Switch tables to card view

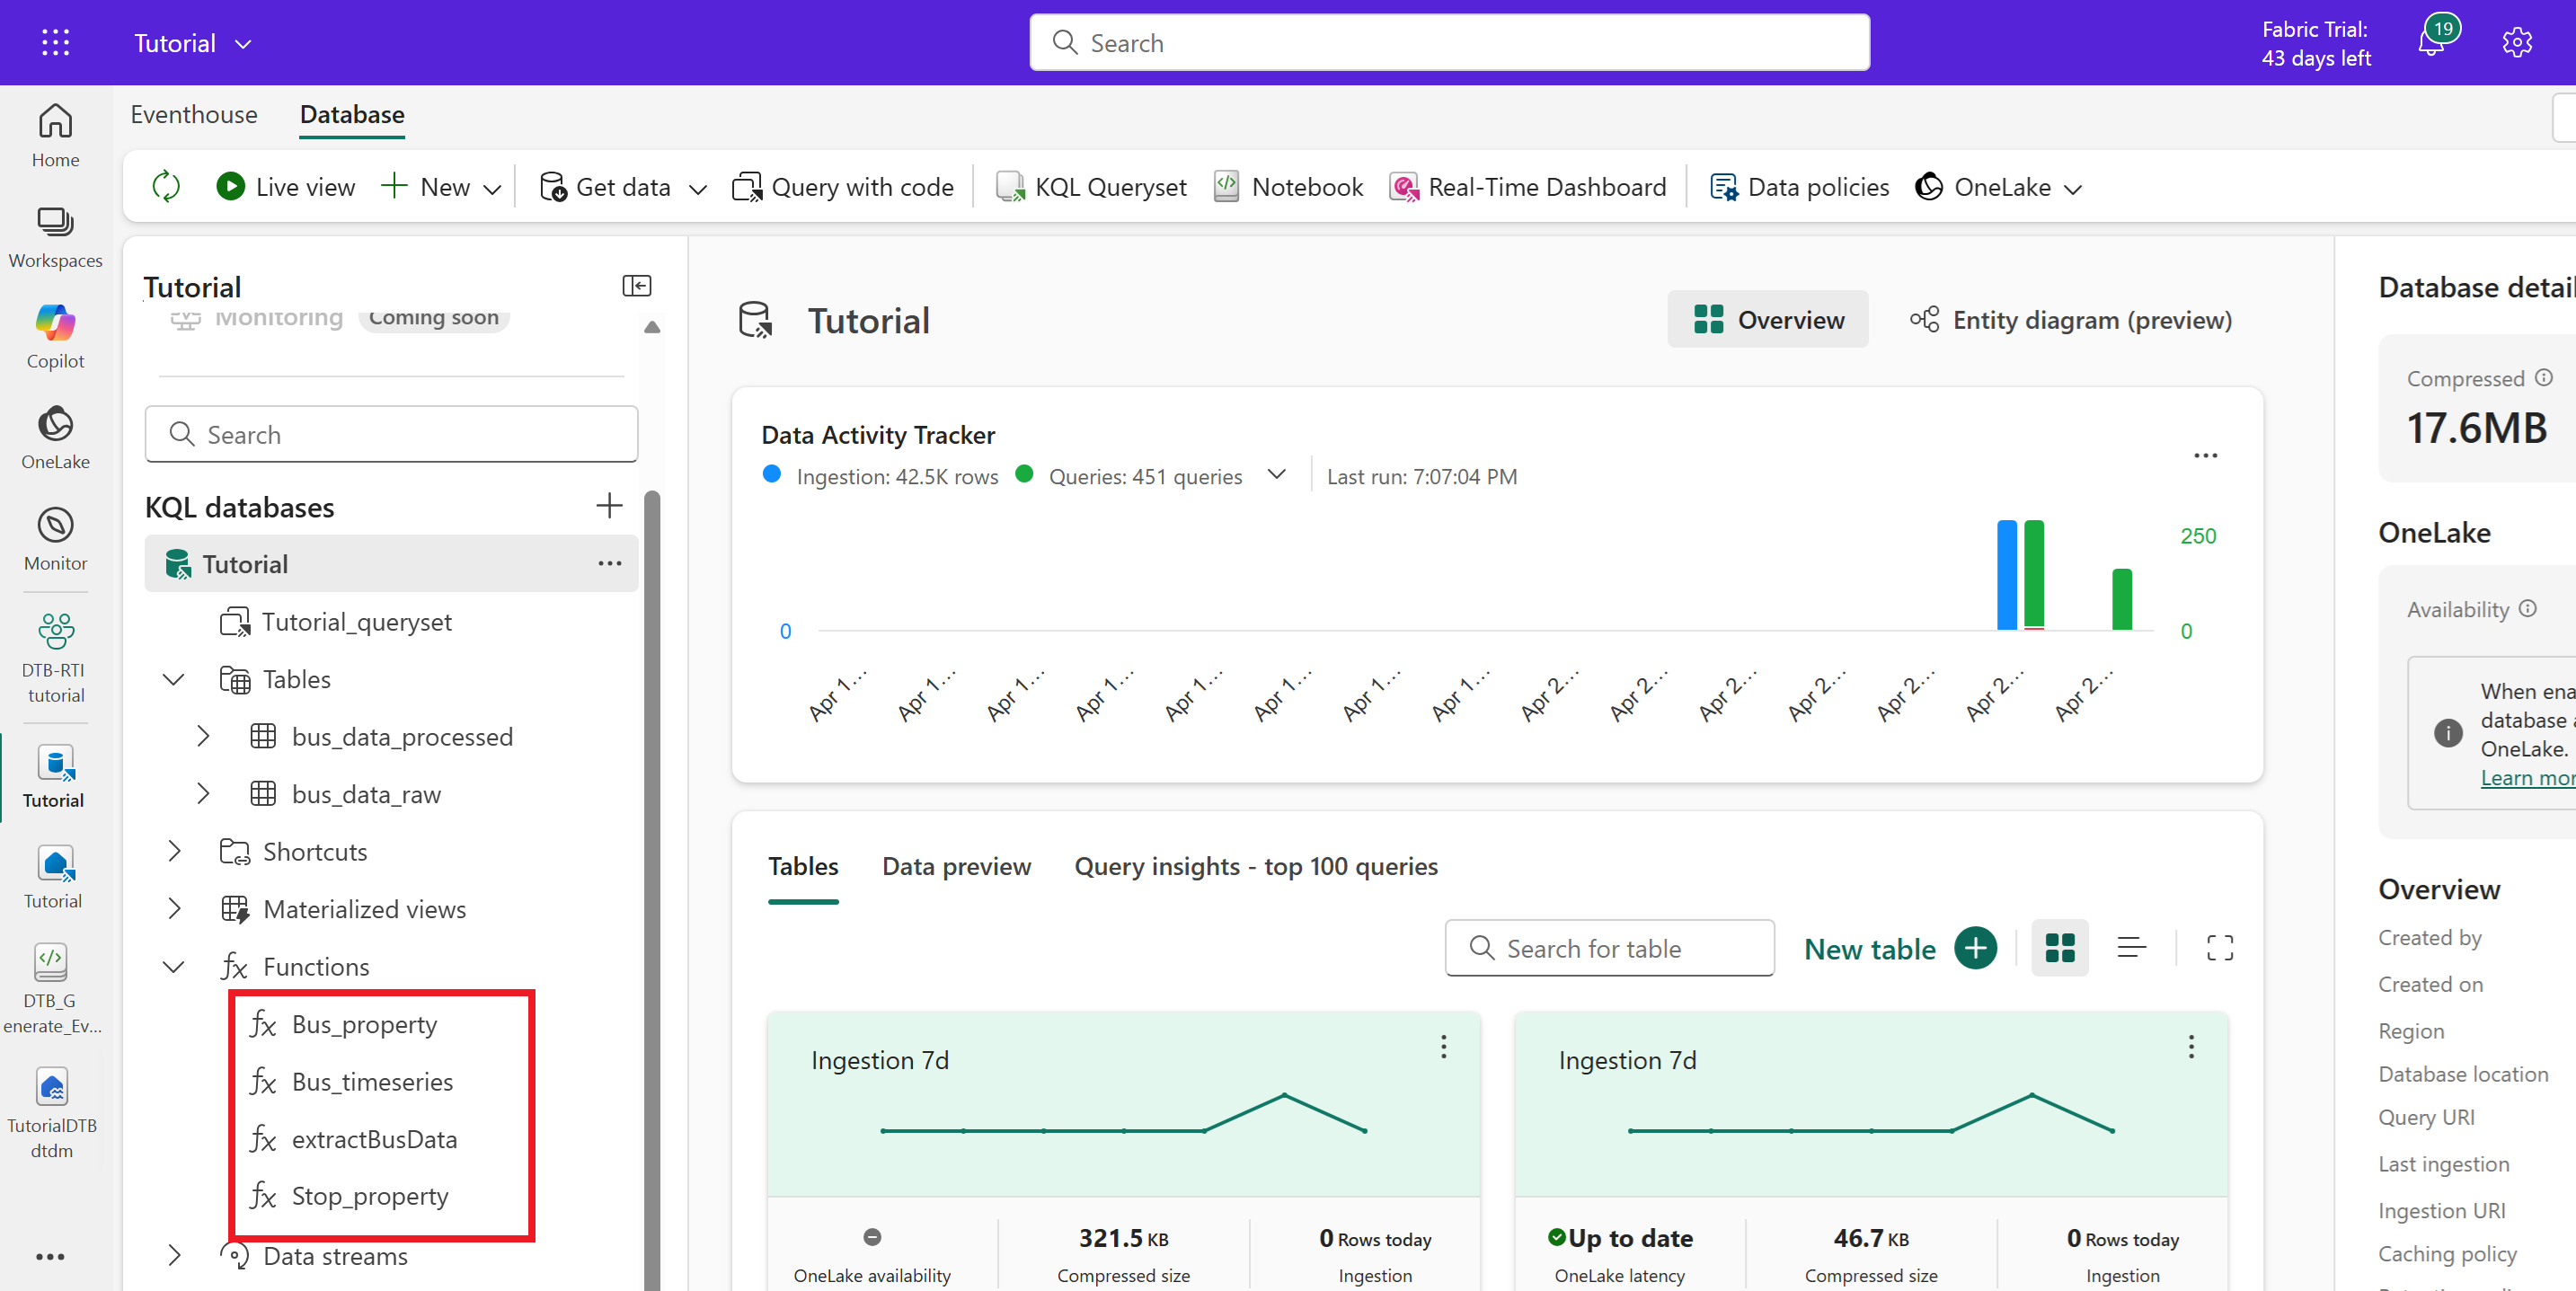2059,948
